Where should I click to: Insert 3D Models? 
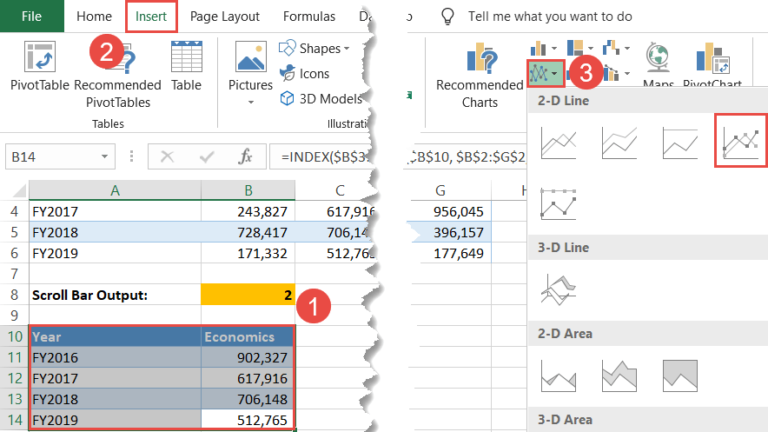point(321,99)
